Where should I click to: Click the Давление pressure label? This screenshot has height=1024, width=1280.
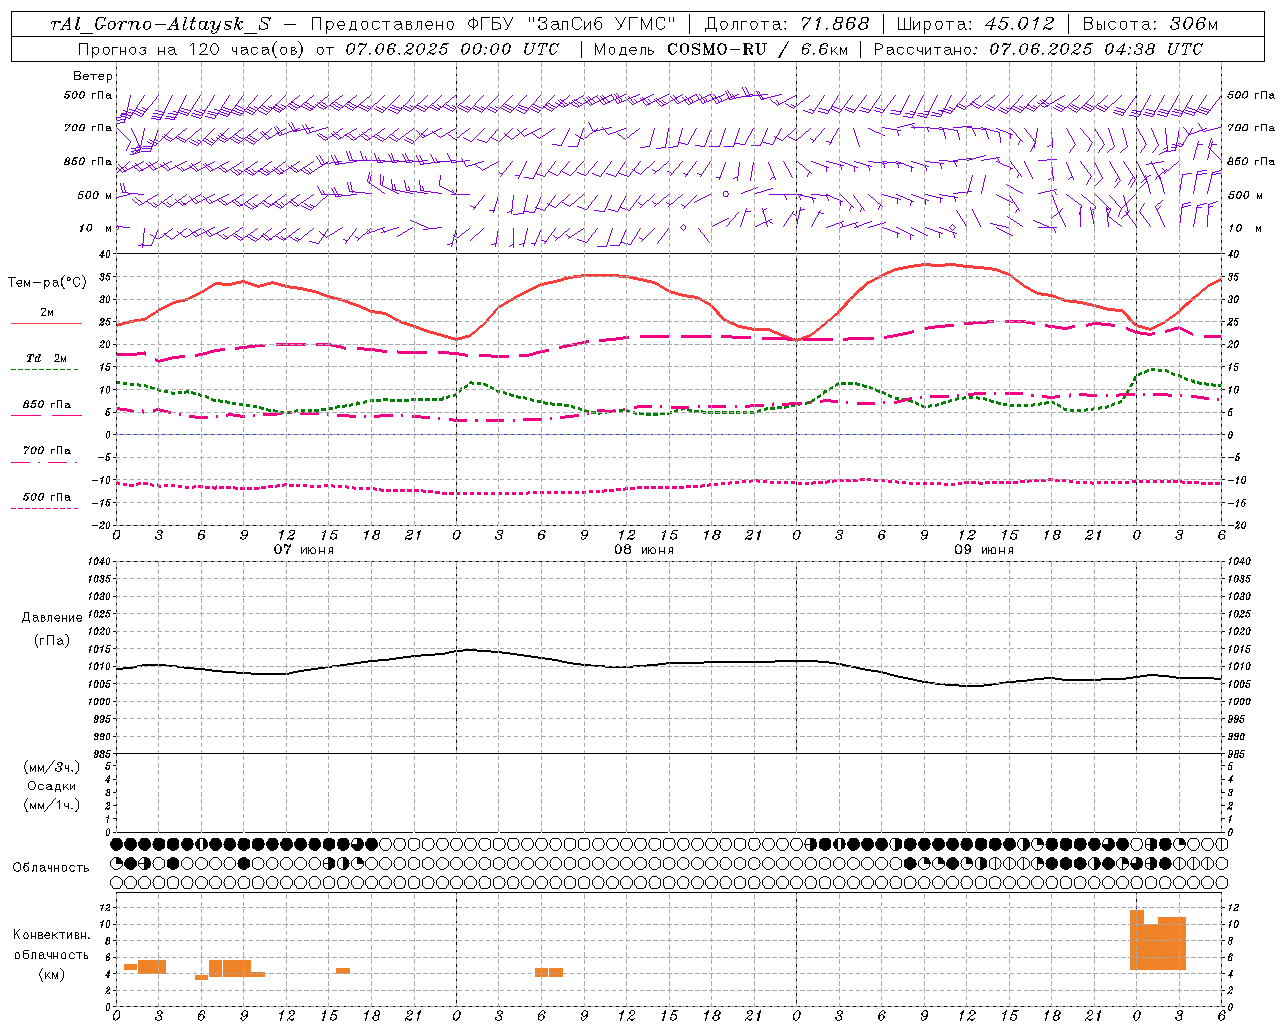point(52,618)
